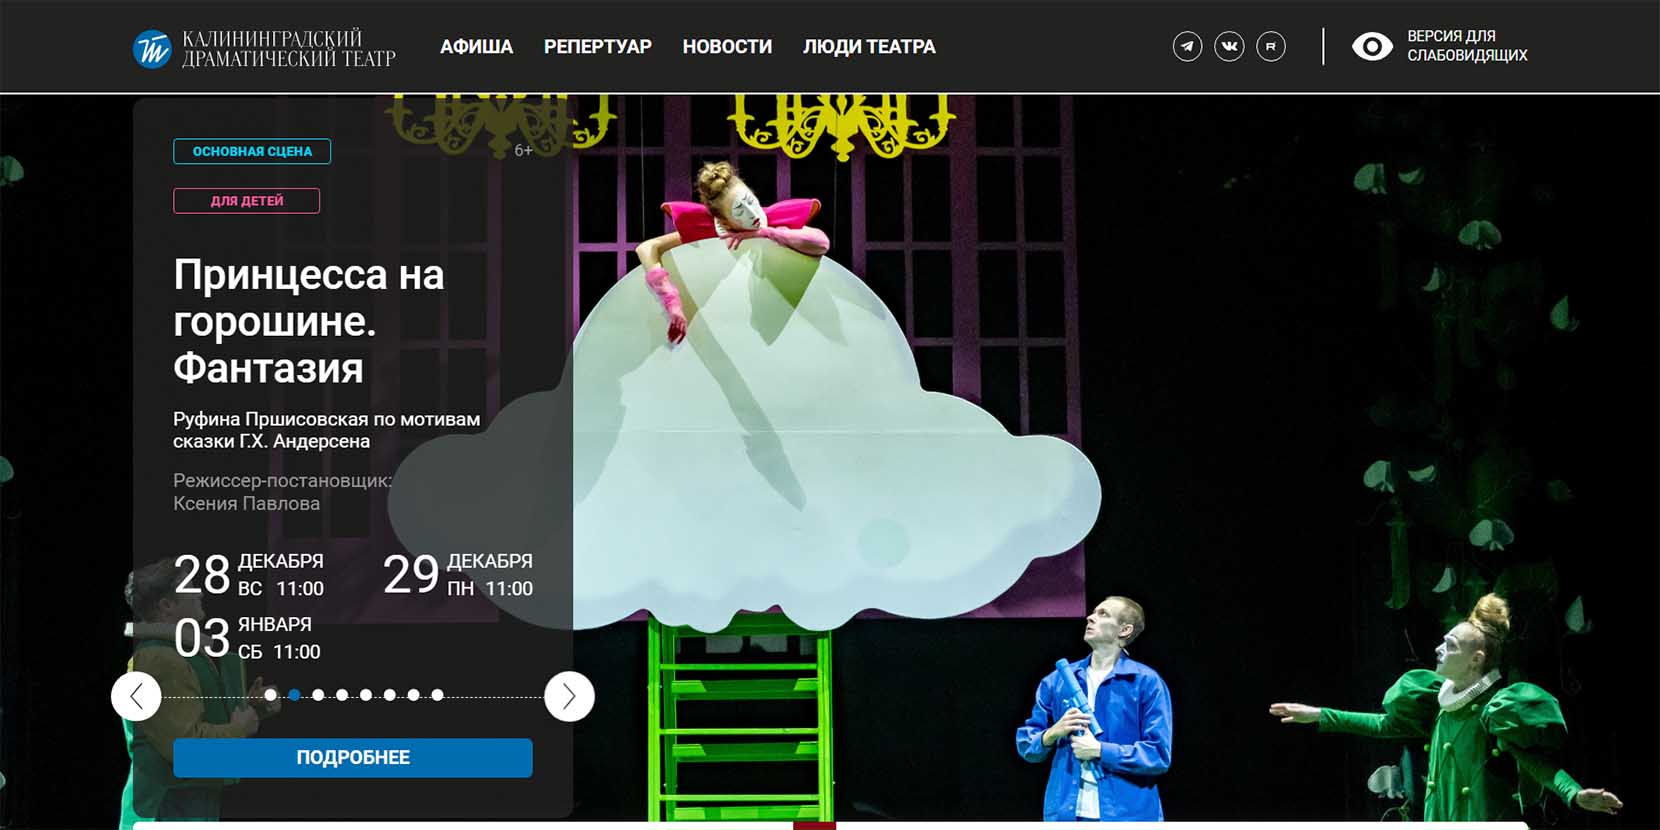
Task: Open the Люди театра menu item
Action: (869, 47)
